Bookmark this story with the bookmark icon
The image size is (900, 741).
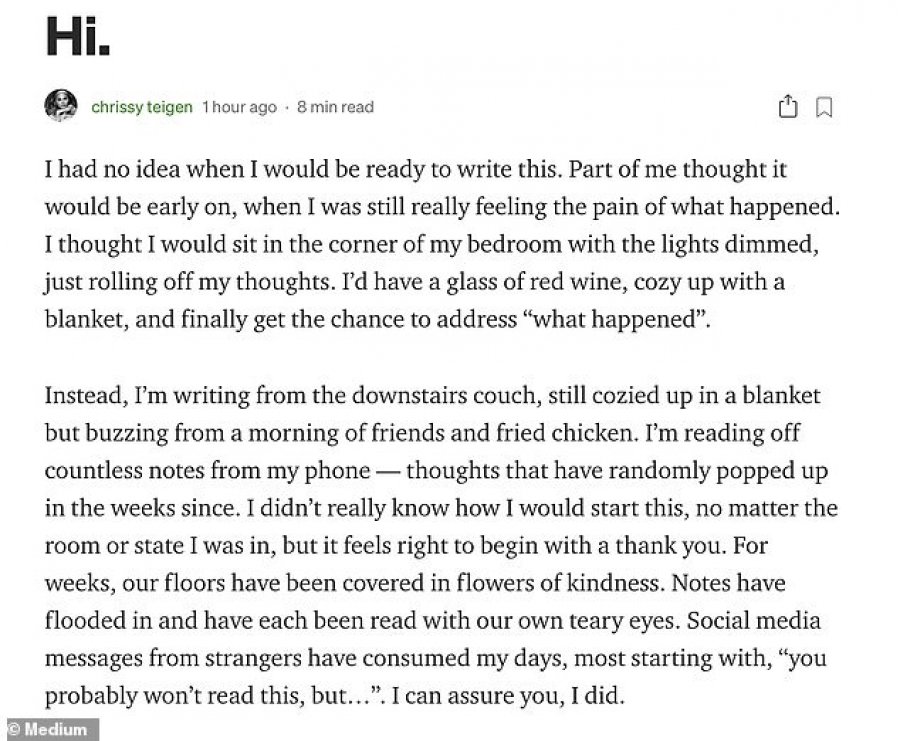pyautogui.click(x=824, y=107)
